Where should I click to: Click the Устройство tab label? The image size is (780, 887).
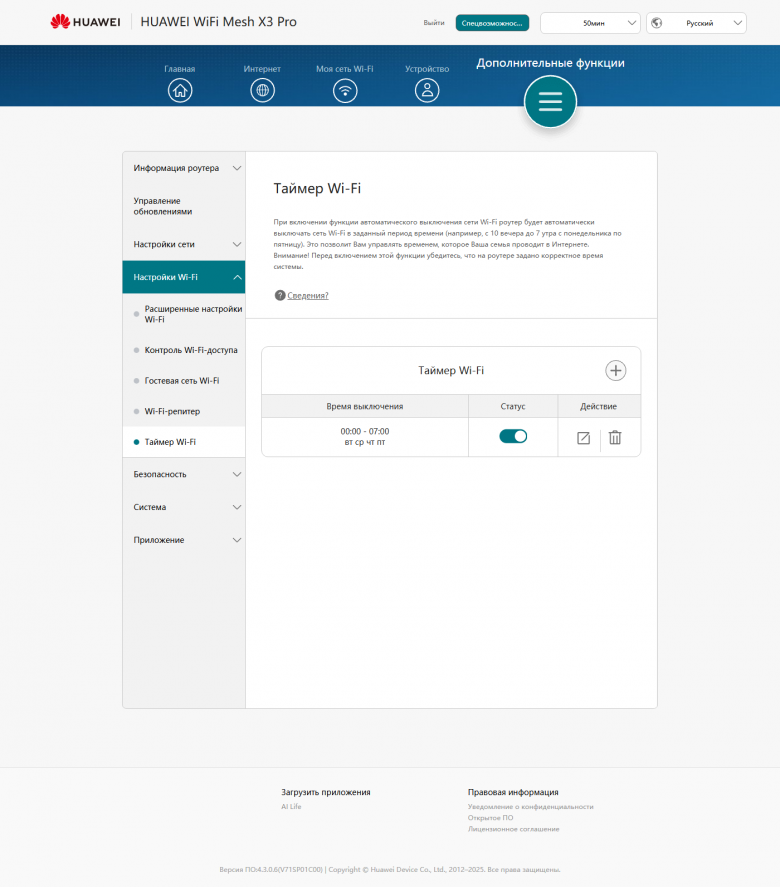[427, 69]
